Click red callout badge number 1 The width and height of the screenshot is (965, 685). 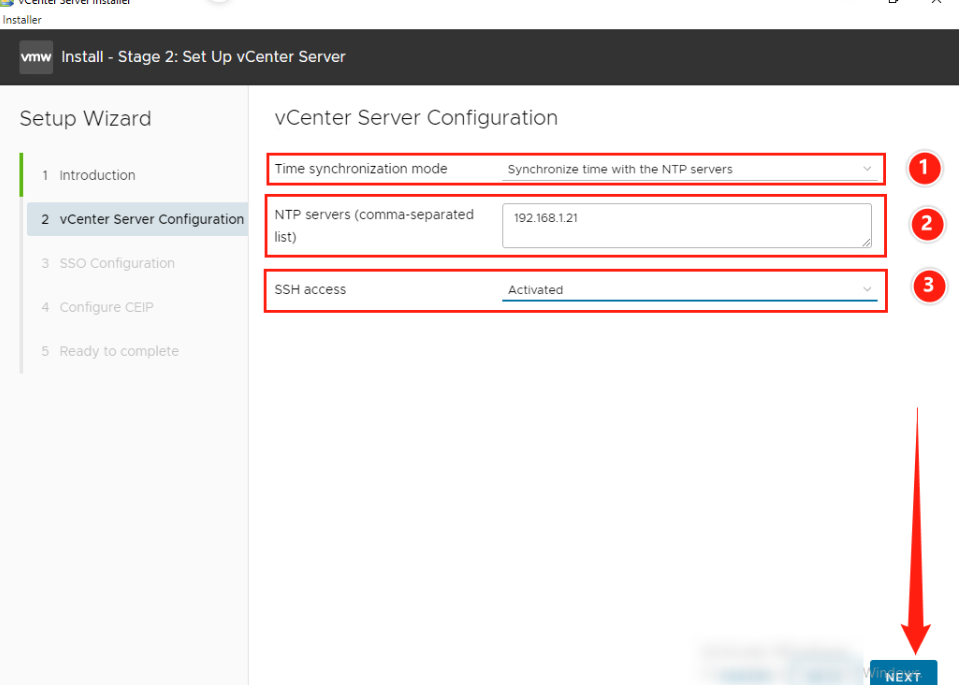point(925,169)
